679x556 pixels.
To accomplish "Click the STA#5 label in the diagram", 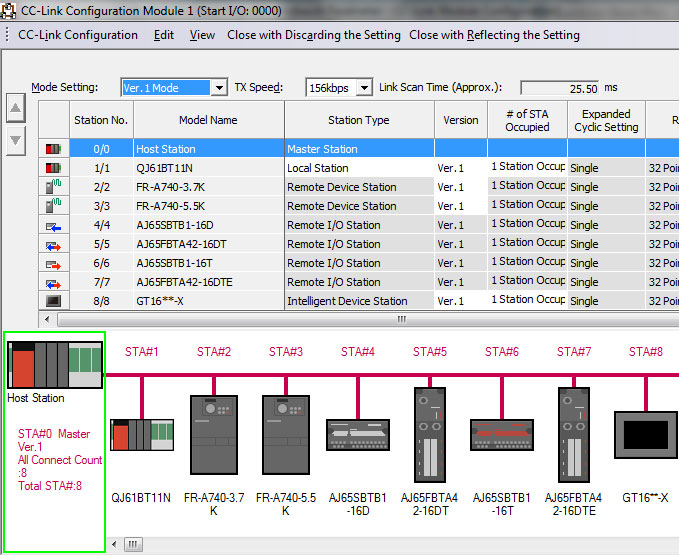I will coord(430,352).
